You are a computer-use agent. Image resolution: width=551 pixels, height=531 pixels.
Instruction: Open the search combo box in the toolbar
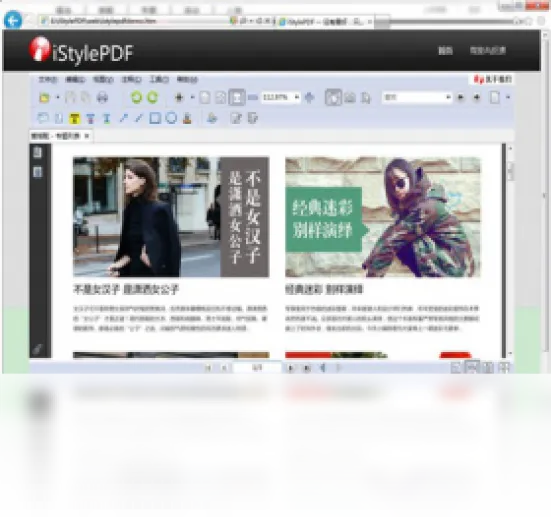pyautogui.click(x=417, y=97)
